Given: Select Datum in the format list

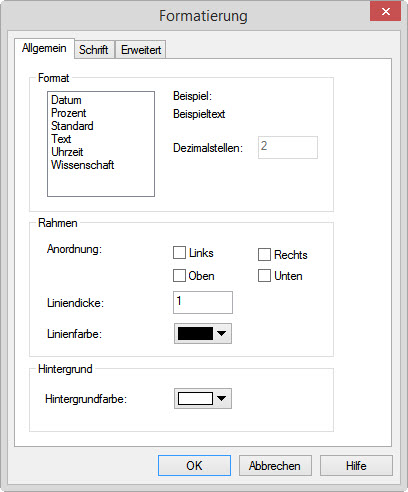Looking at the screenshot, I should (66, 100).
